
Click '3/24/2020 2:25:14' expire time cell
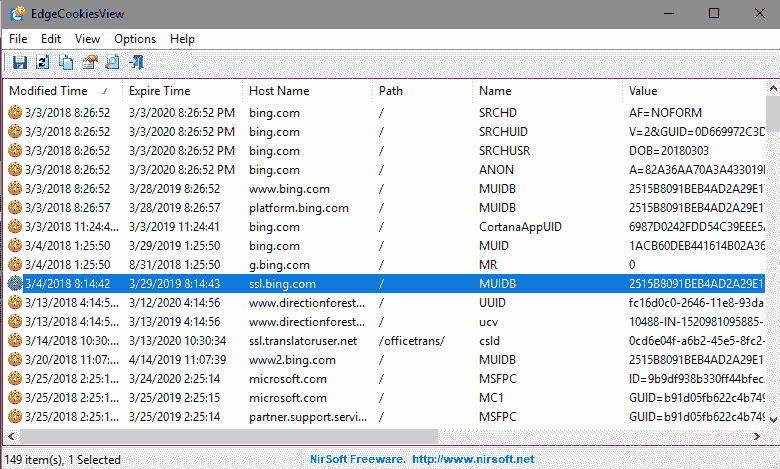point(174,379)
